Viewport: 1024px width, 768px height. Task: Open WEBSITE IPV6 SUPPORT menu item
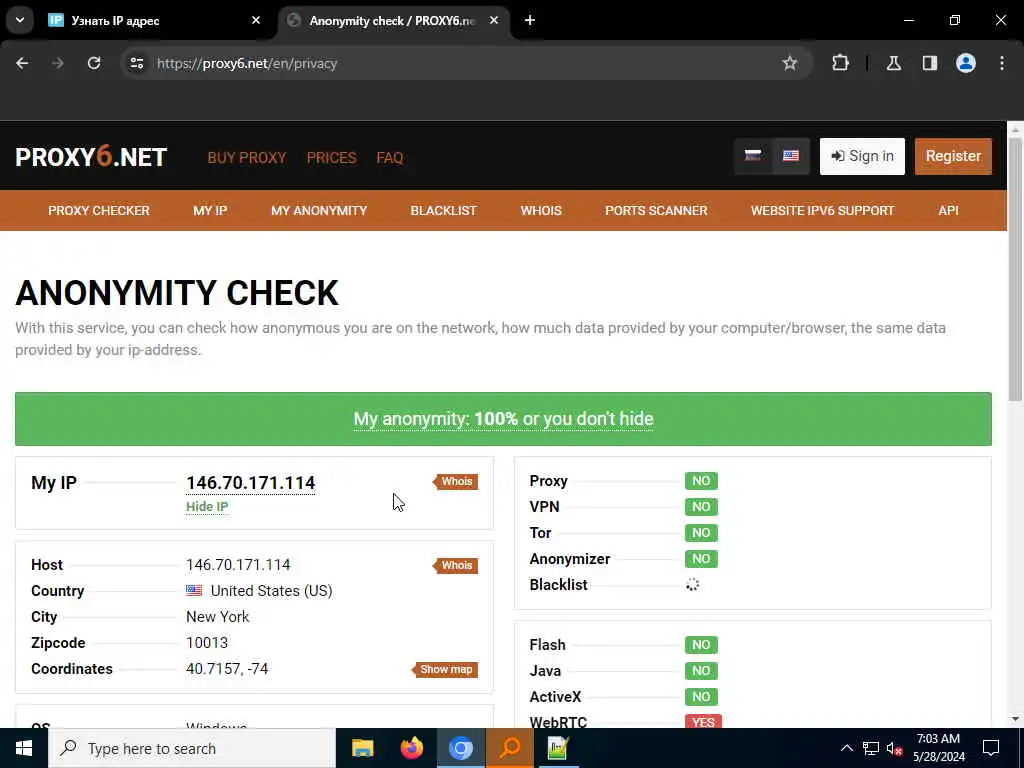[822, 210]
